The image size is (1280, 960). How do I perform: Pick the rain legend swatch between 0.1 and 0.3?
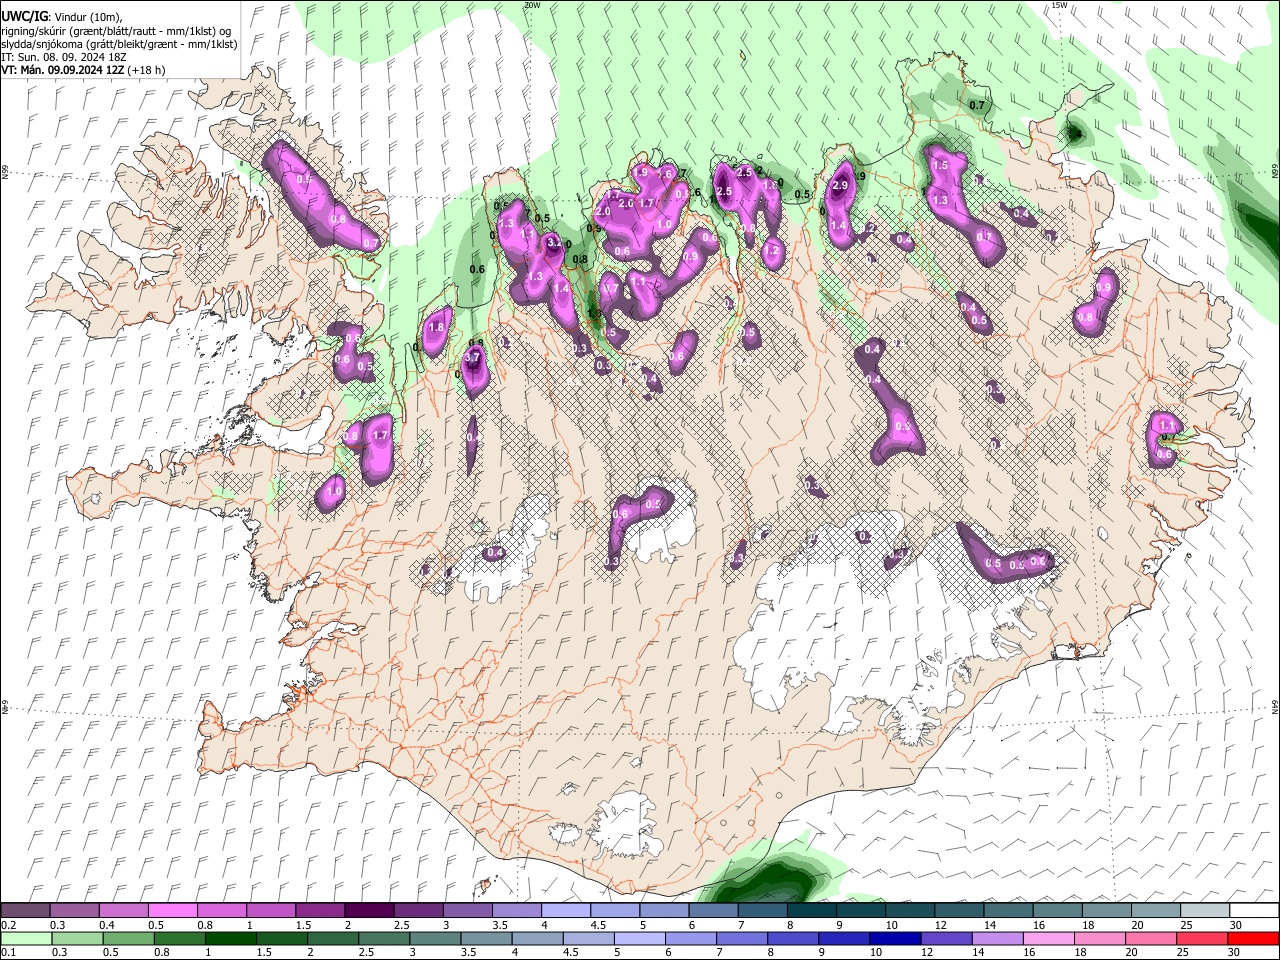25,938
